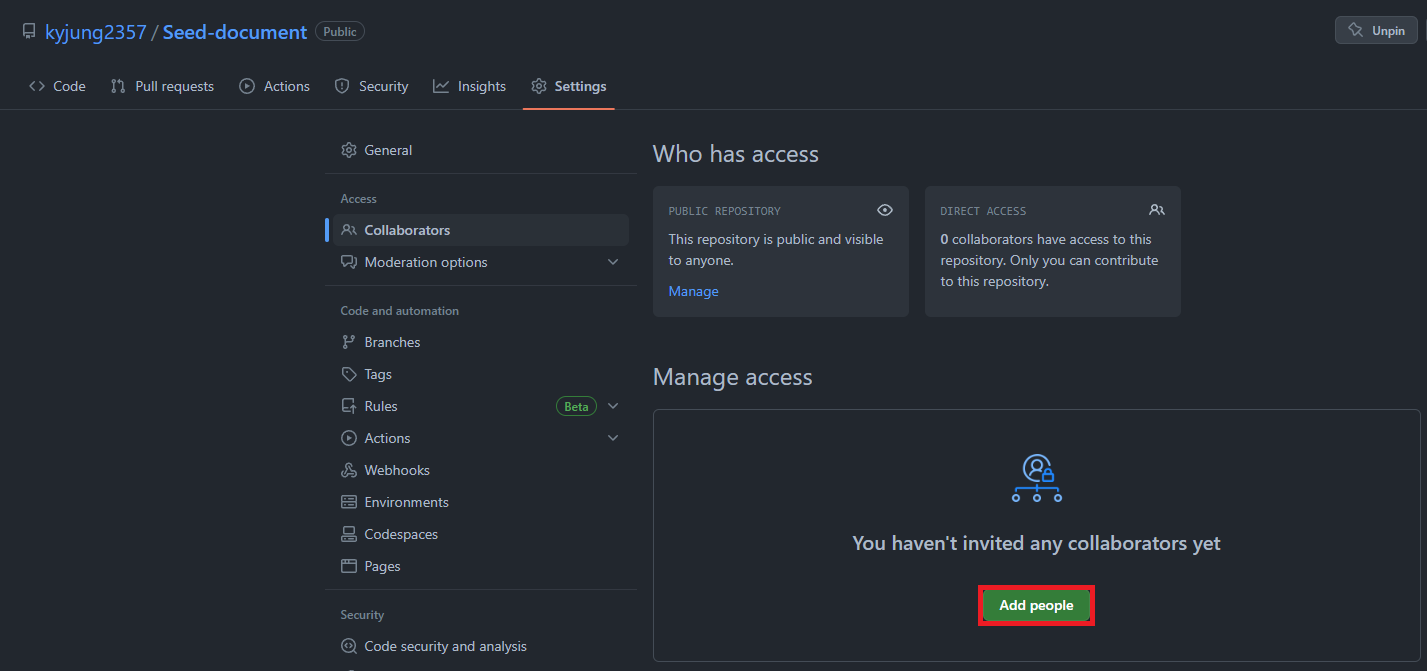This screenshot has width=1427, height=671.
Task: Click the Collaborators people icon in the sidebar
Action: [349, 230]
